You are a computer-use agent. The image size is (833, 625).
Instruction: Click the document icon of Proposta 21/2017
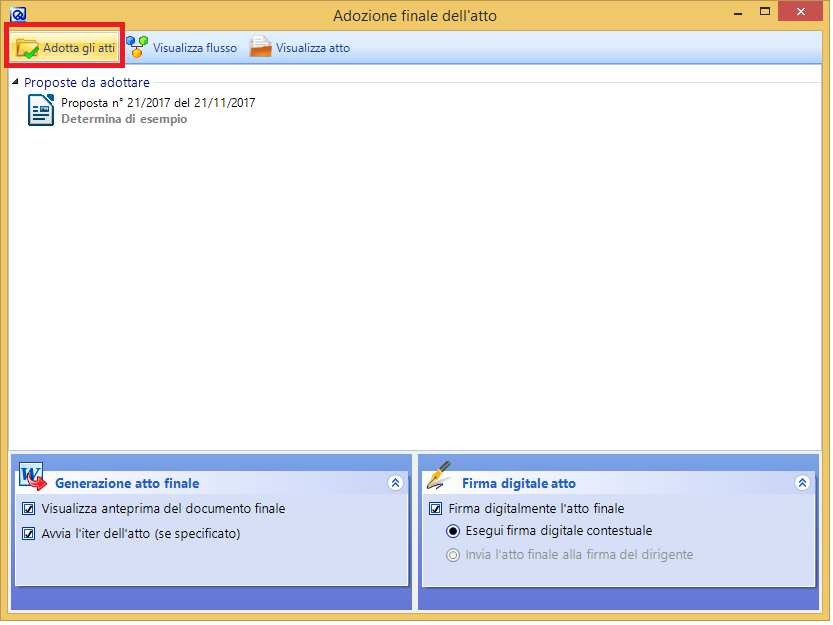point(41,110)
